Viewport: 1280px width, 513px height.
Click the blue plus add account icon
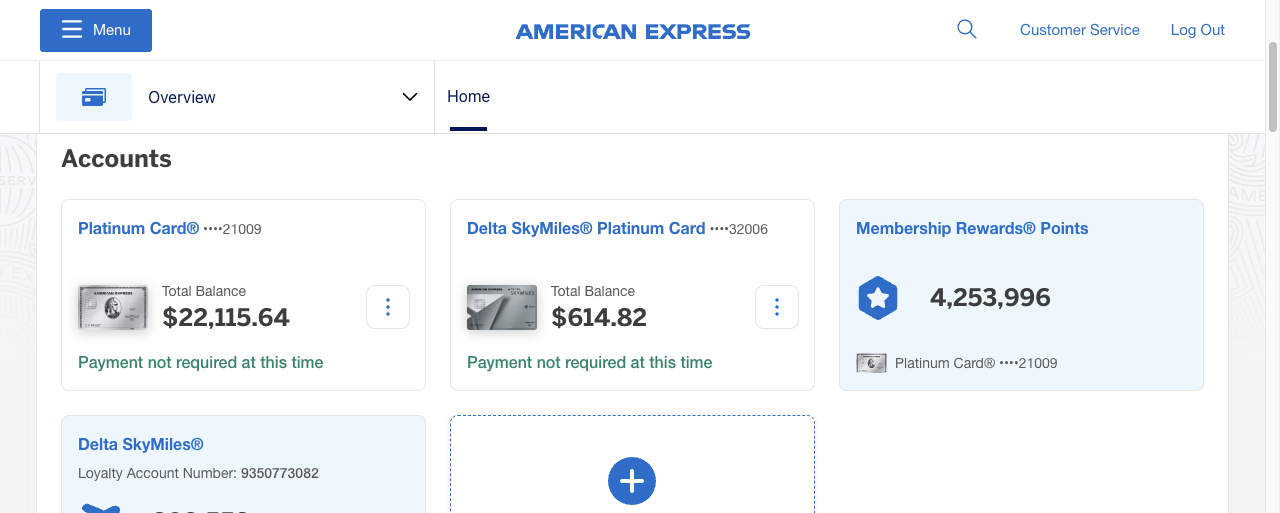(632, 481)
